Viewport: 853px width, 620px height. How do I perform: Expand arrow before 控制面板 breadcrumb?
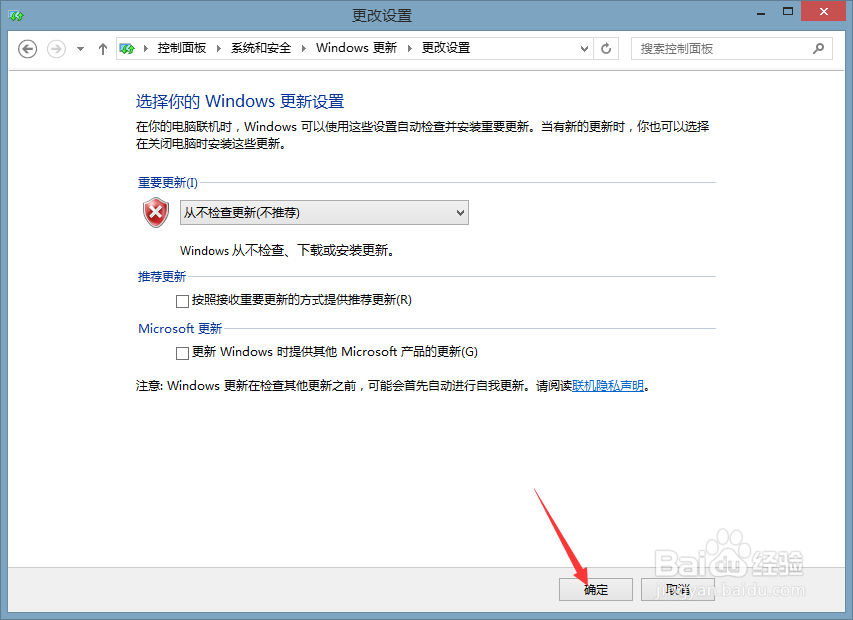pyautogui.click(x=146, y=48)
